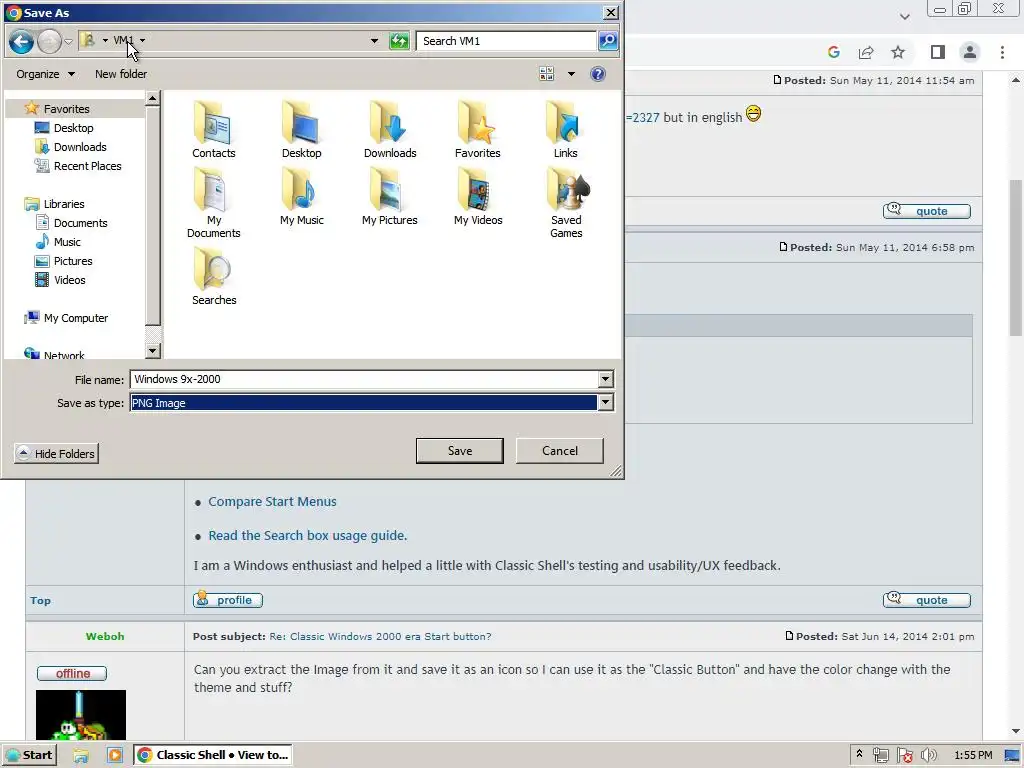Click the Top link in forum
Viewport: 1024px width, 768px height.
(x=40, y=600)
